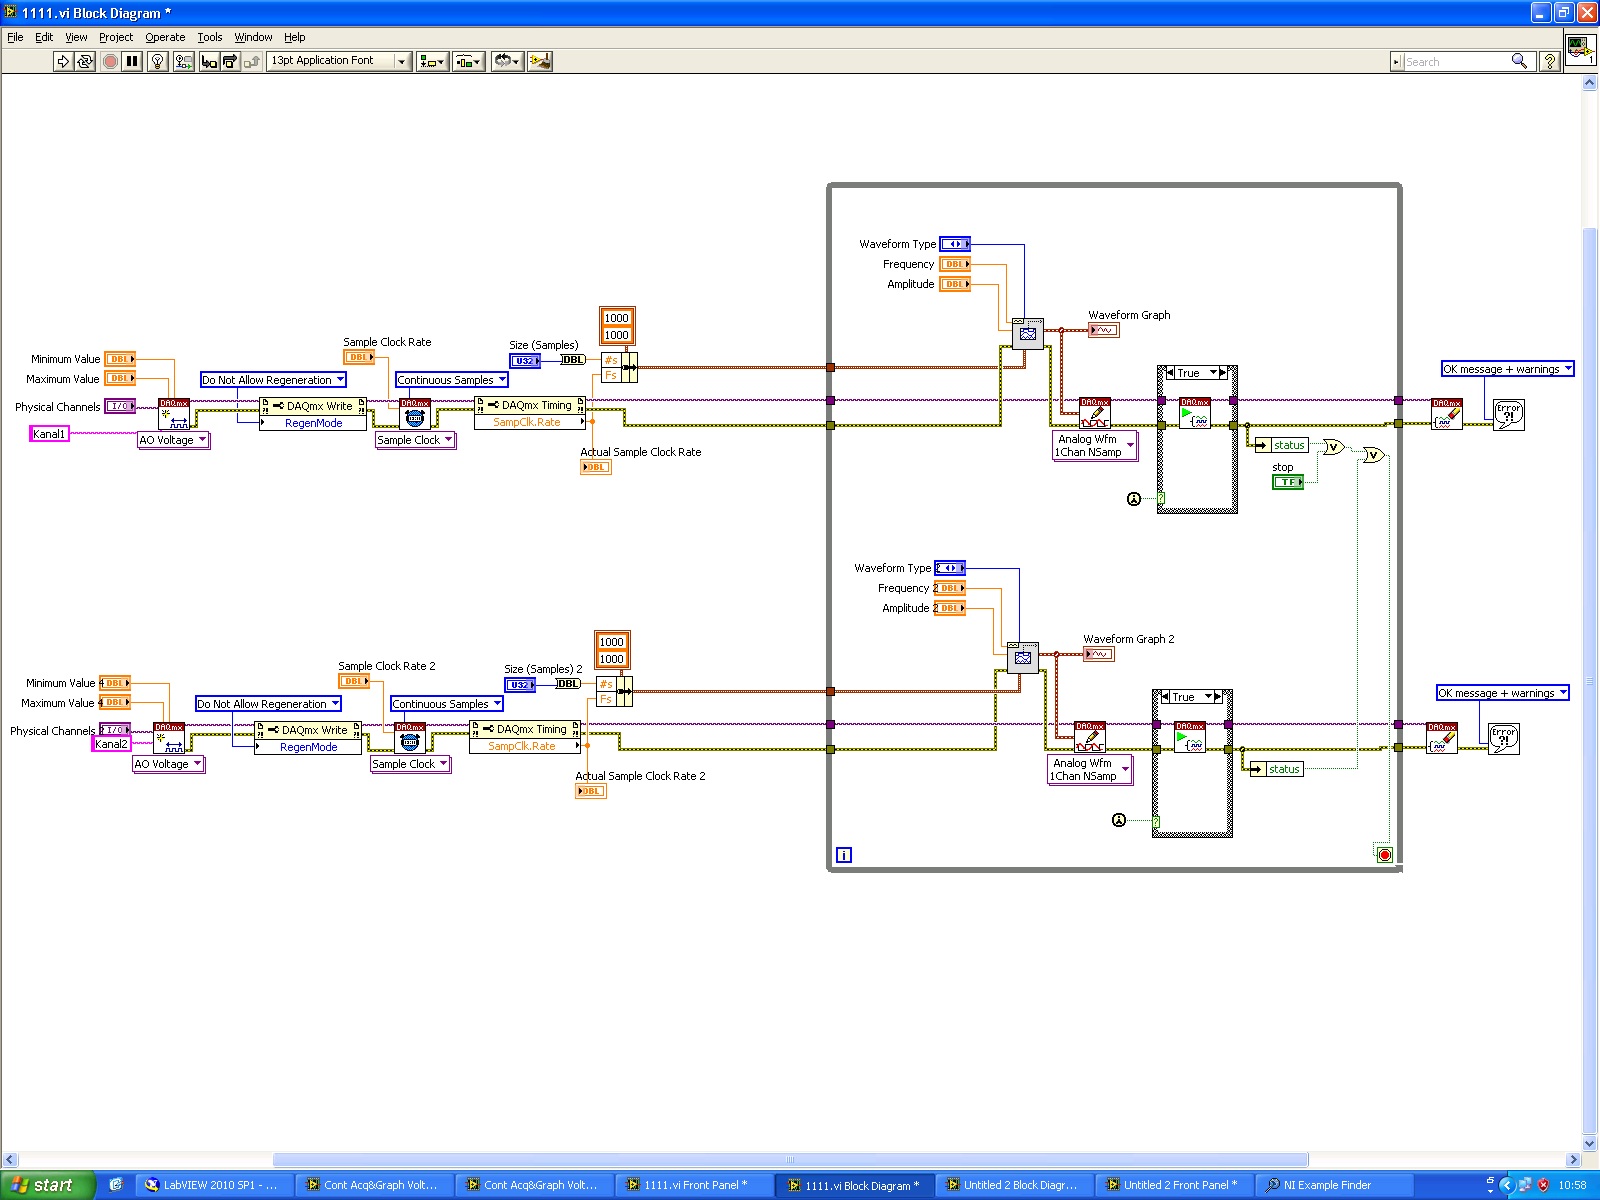
Task: Select the Kanal2 string constant
Action: (x=111, y=744)
